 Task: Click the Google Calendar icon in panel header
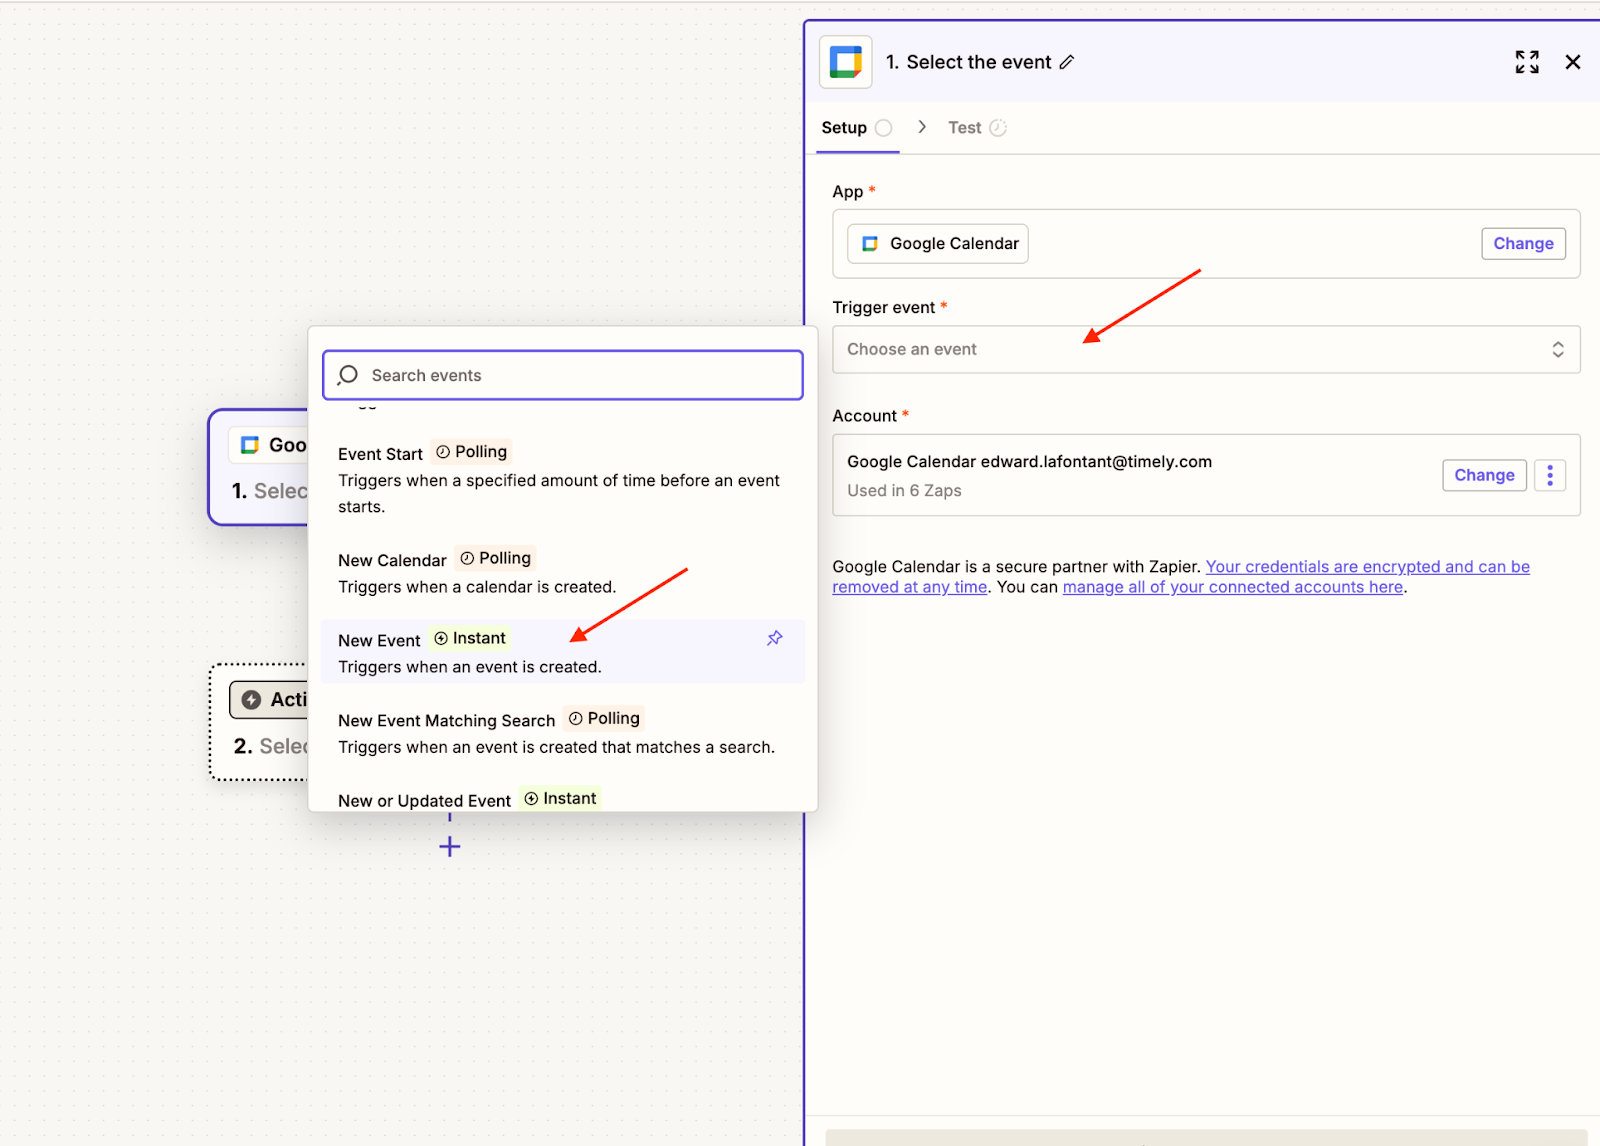[846, 62]
